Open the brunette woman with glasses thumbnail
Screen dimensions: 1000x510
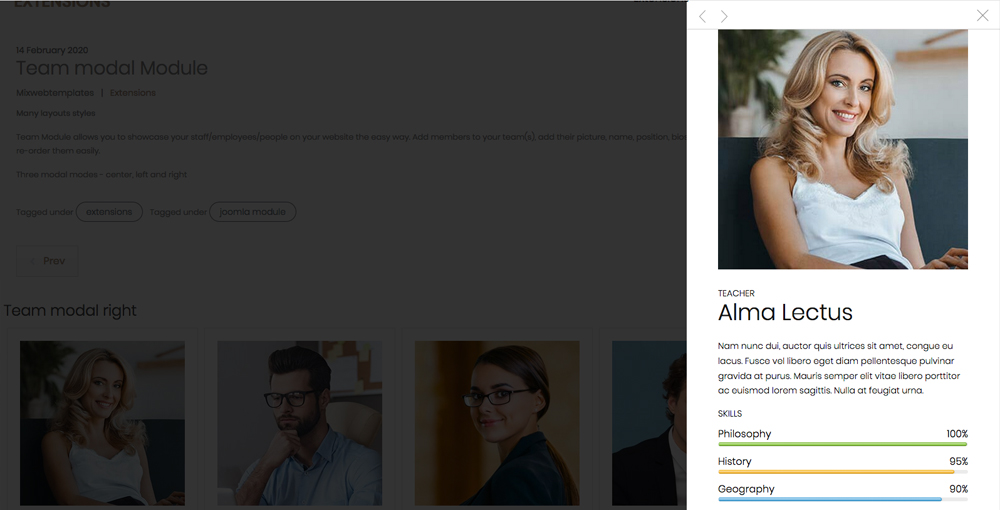(497, 422)
